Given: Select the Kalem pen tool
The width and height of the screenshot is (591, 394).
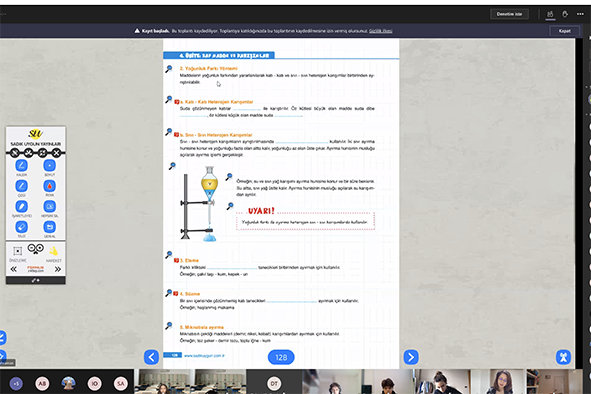Looking at the screenshot, I should [21, 166].
